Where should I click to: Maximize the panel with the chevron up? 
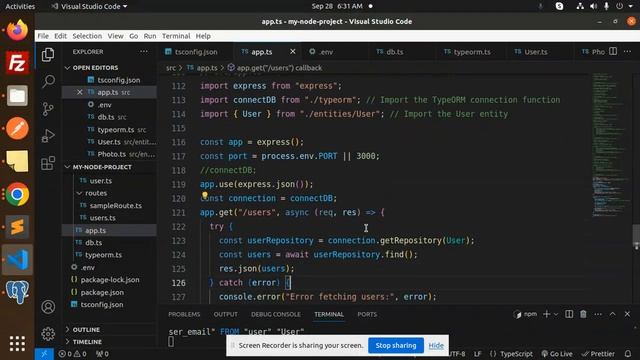[x=613, y=314]
